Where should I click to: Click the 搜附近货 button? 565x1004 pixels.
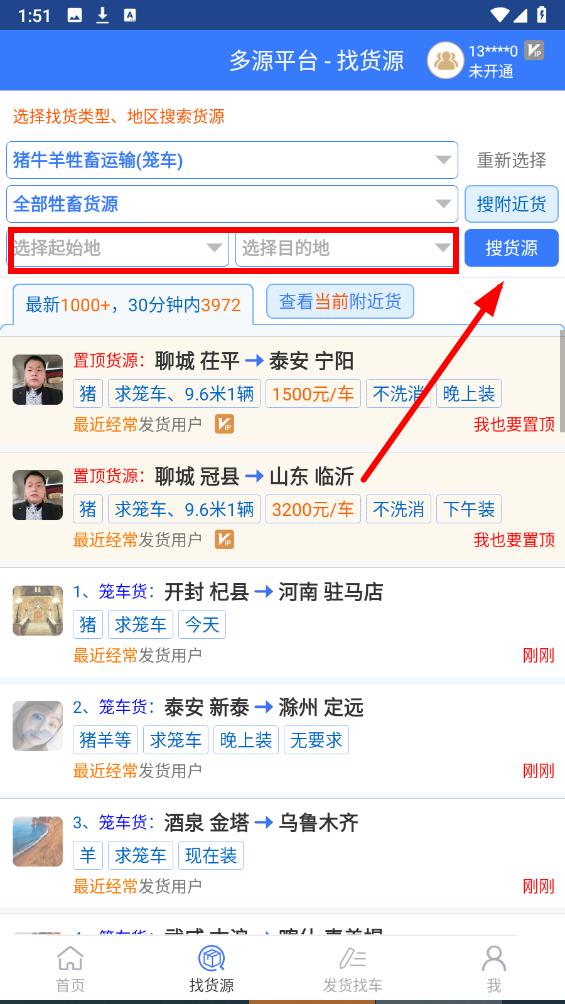[x=511, y=204]
